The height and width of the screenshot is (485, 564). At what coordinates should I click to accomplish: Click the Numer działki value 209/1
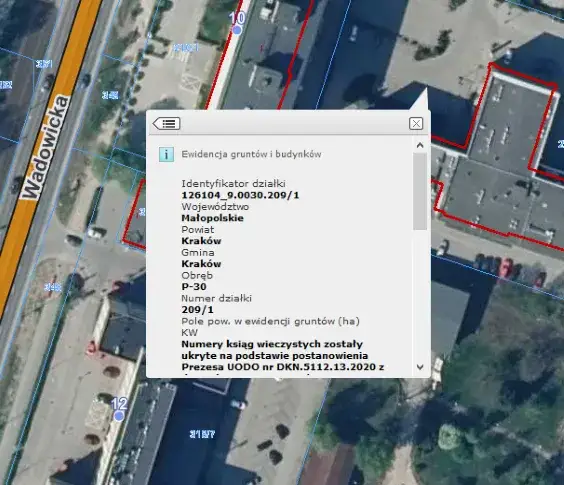tap(197, 309)
